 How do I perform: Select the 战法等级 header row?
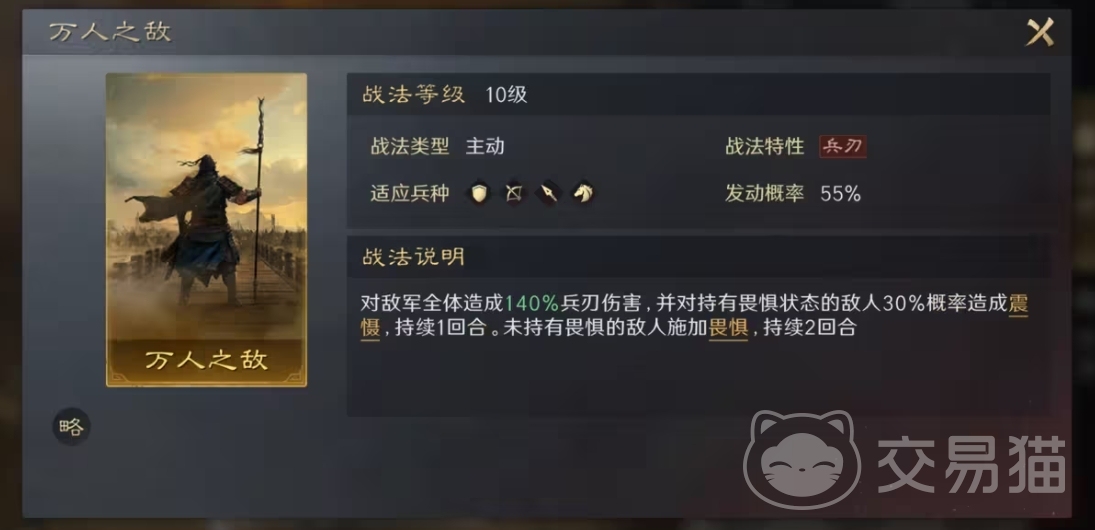point(698,94)
